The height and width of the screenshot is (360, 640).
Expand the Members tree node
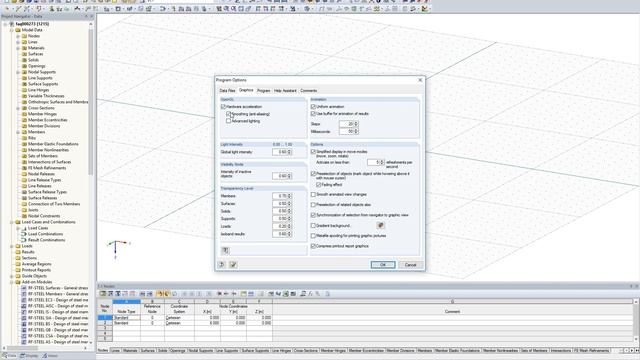[x=18, y=132]
